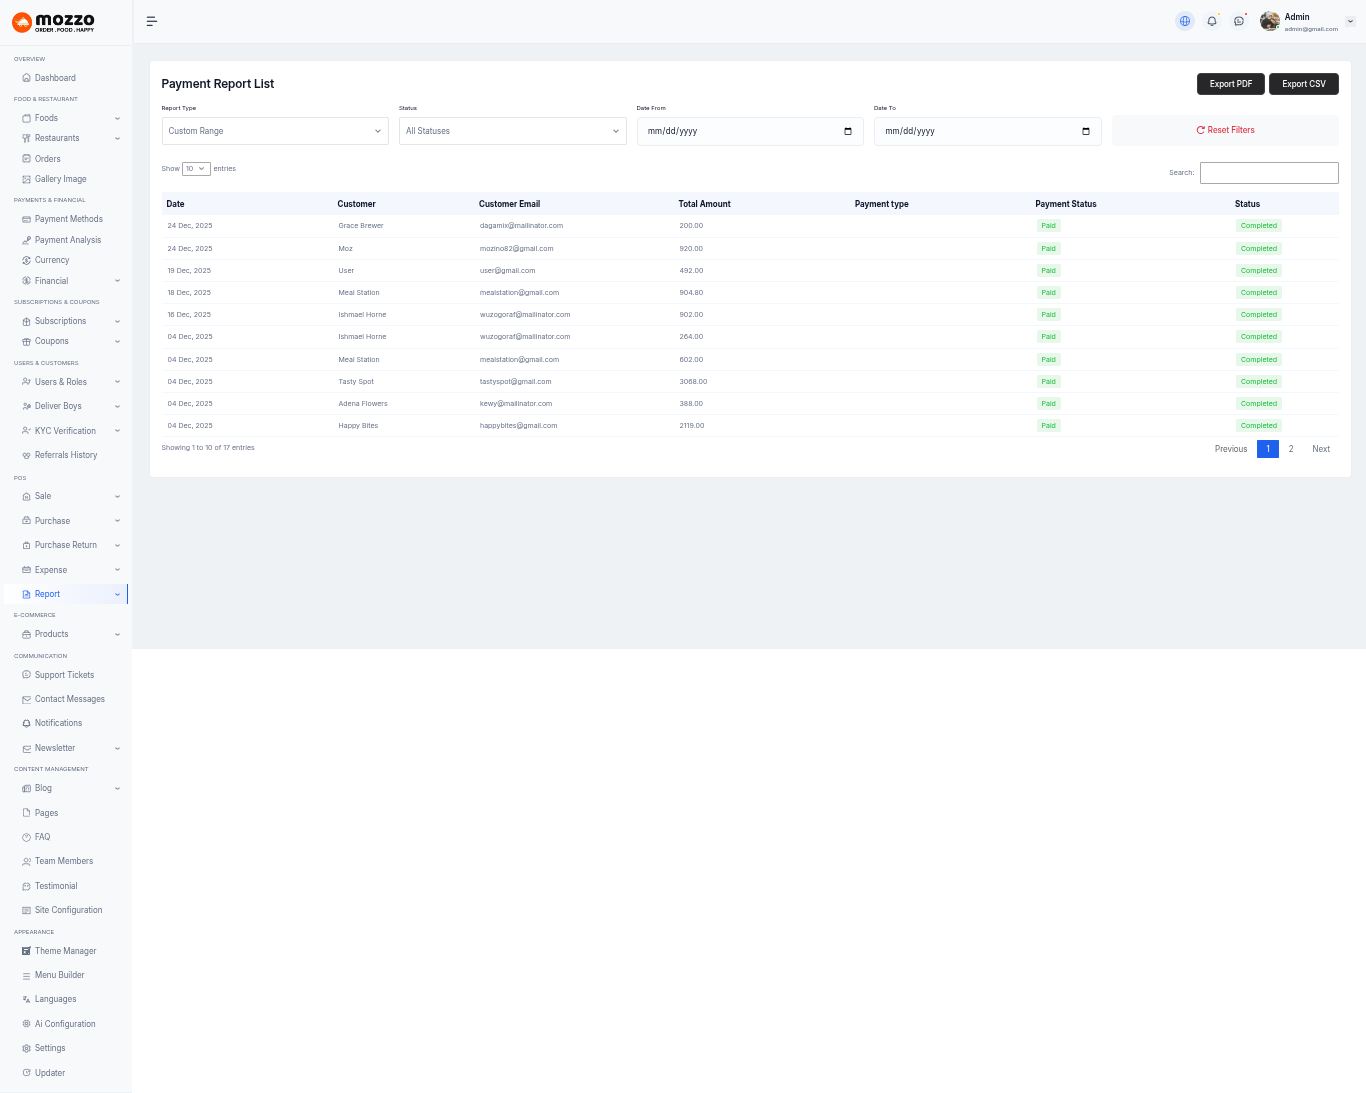Open the chat messages icon in header

[x=1239, y=21]
